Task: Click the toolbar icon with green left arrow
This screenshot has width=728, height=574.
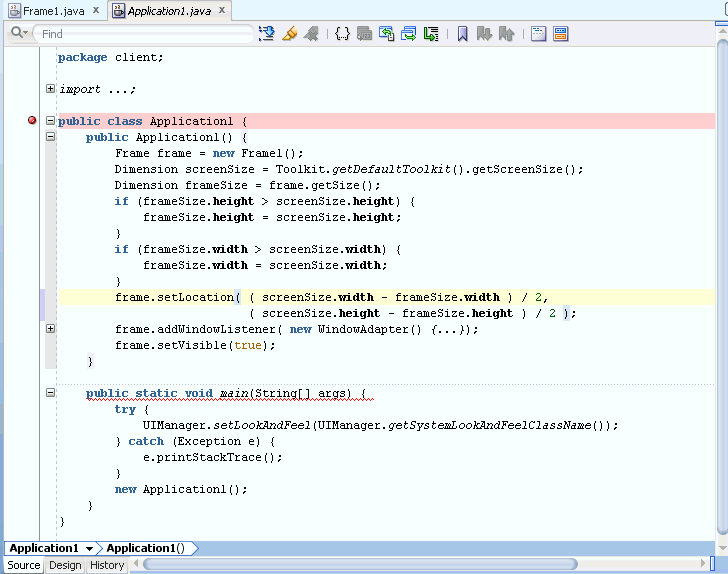Action: 386,33
